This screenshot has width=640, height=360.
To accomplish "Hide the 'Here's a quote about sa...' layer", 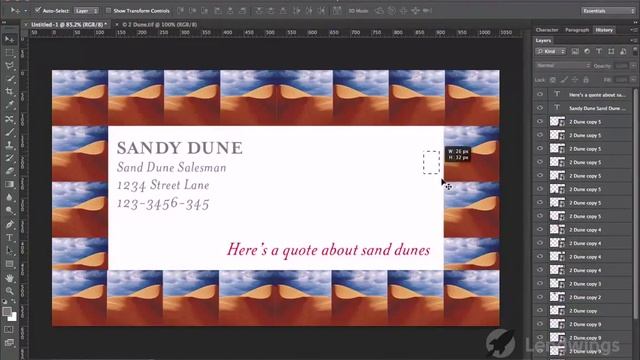I will 540,94.
